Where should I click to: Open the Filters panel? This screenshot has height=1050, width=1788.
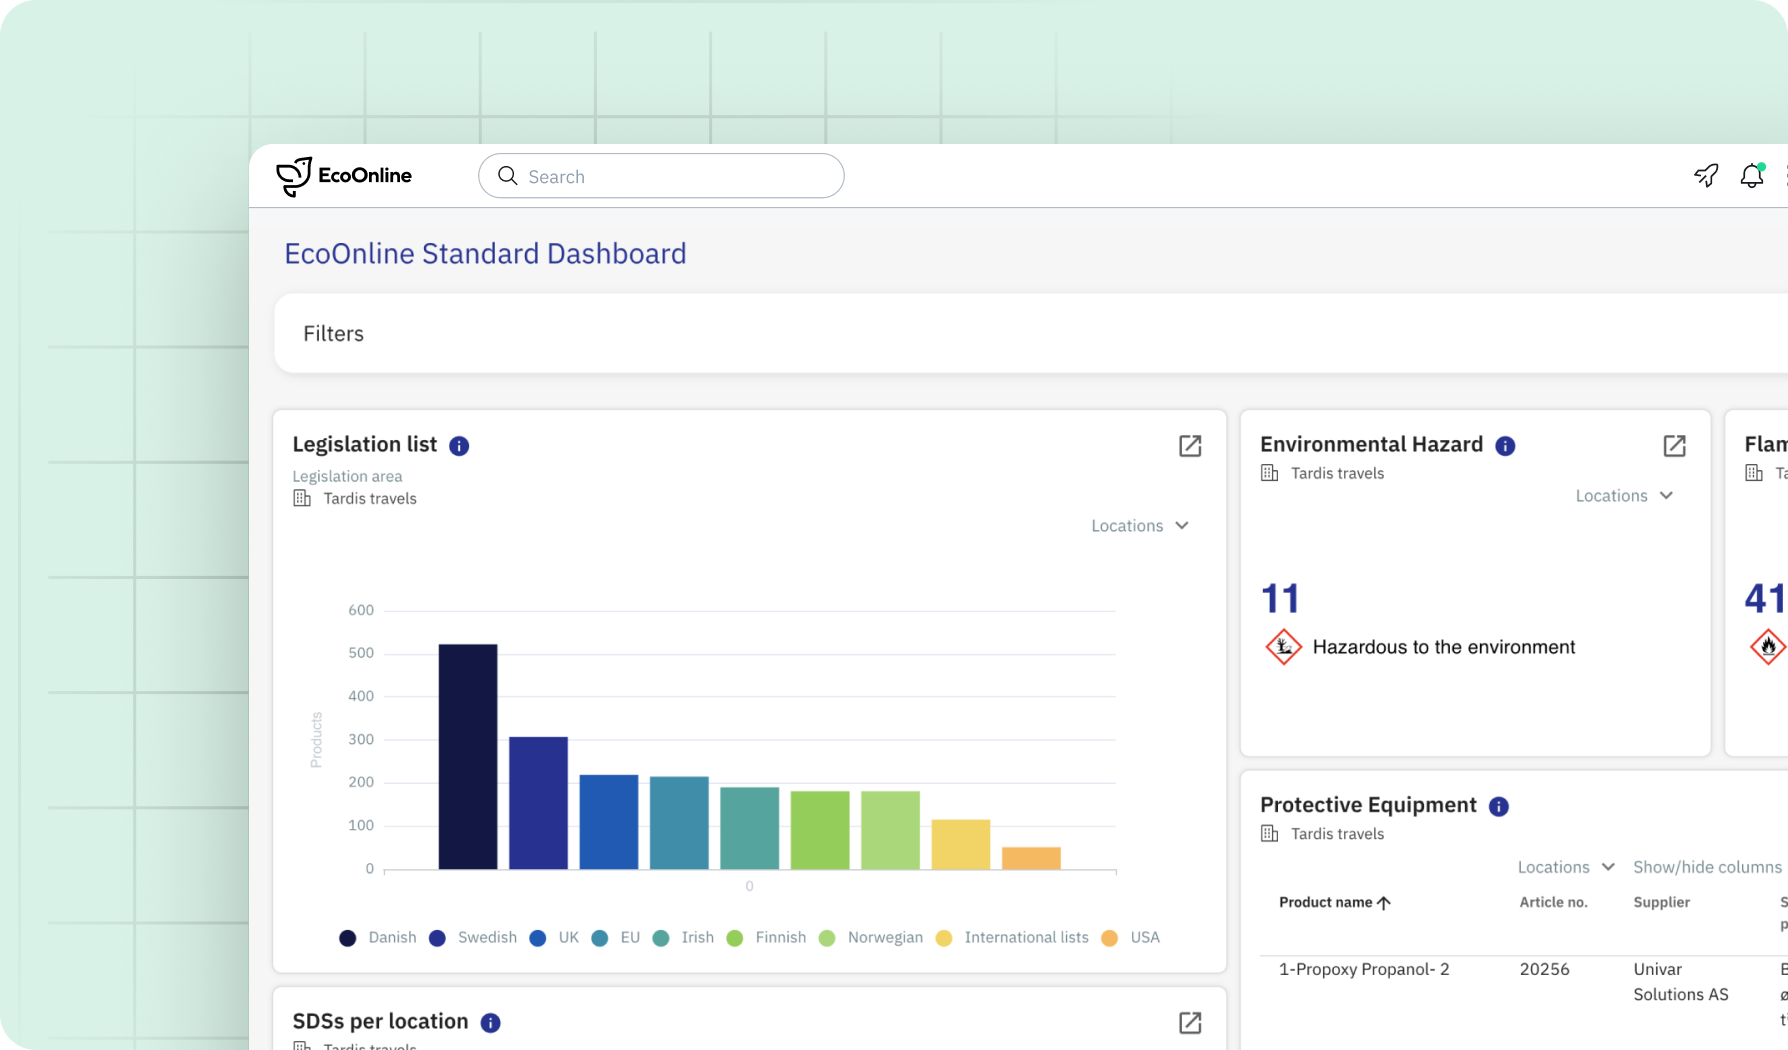click(333, 333)
